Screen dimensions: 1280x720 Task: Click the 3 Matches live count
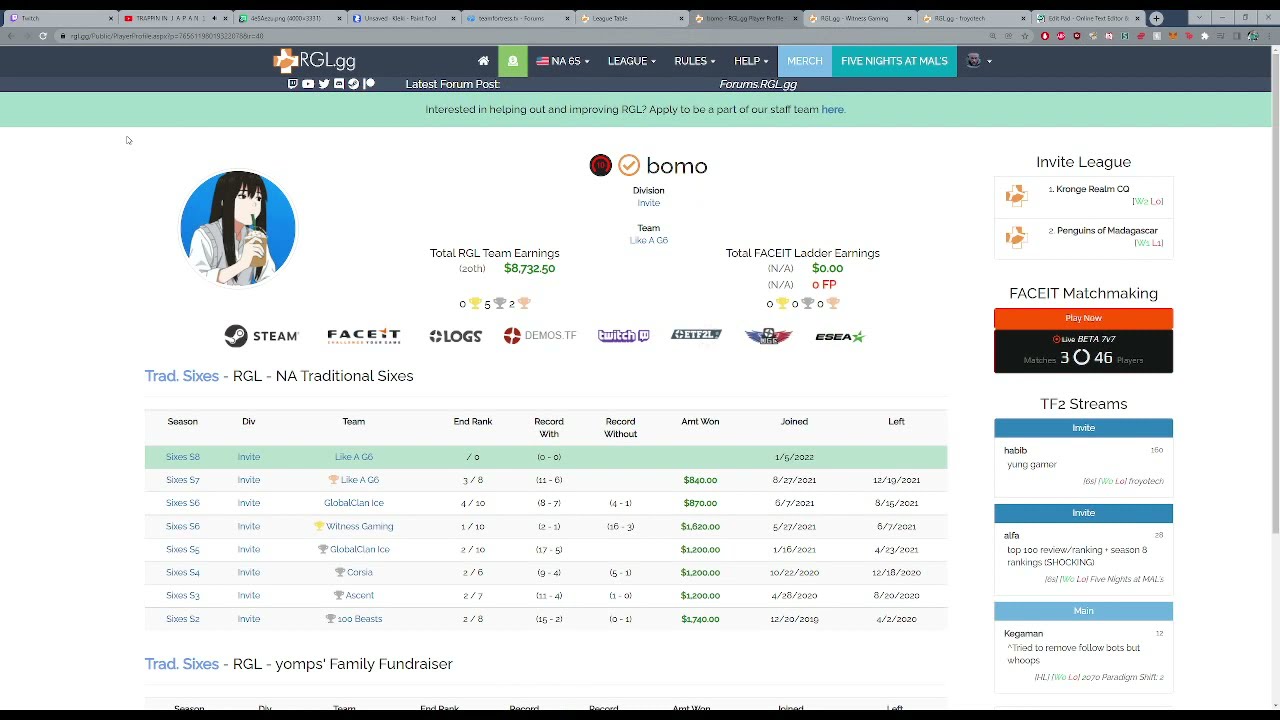click(1064, 358)
